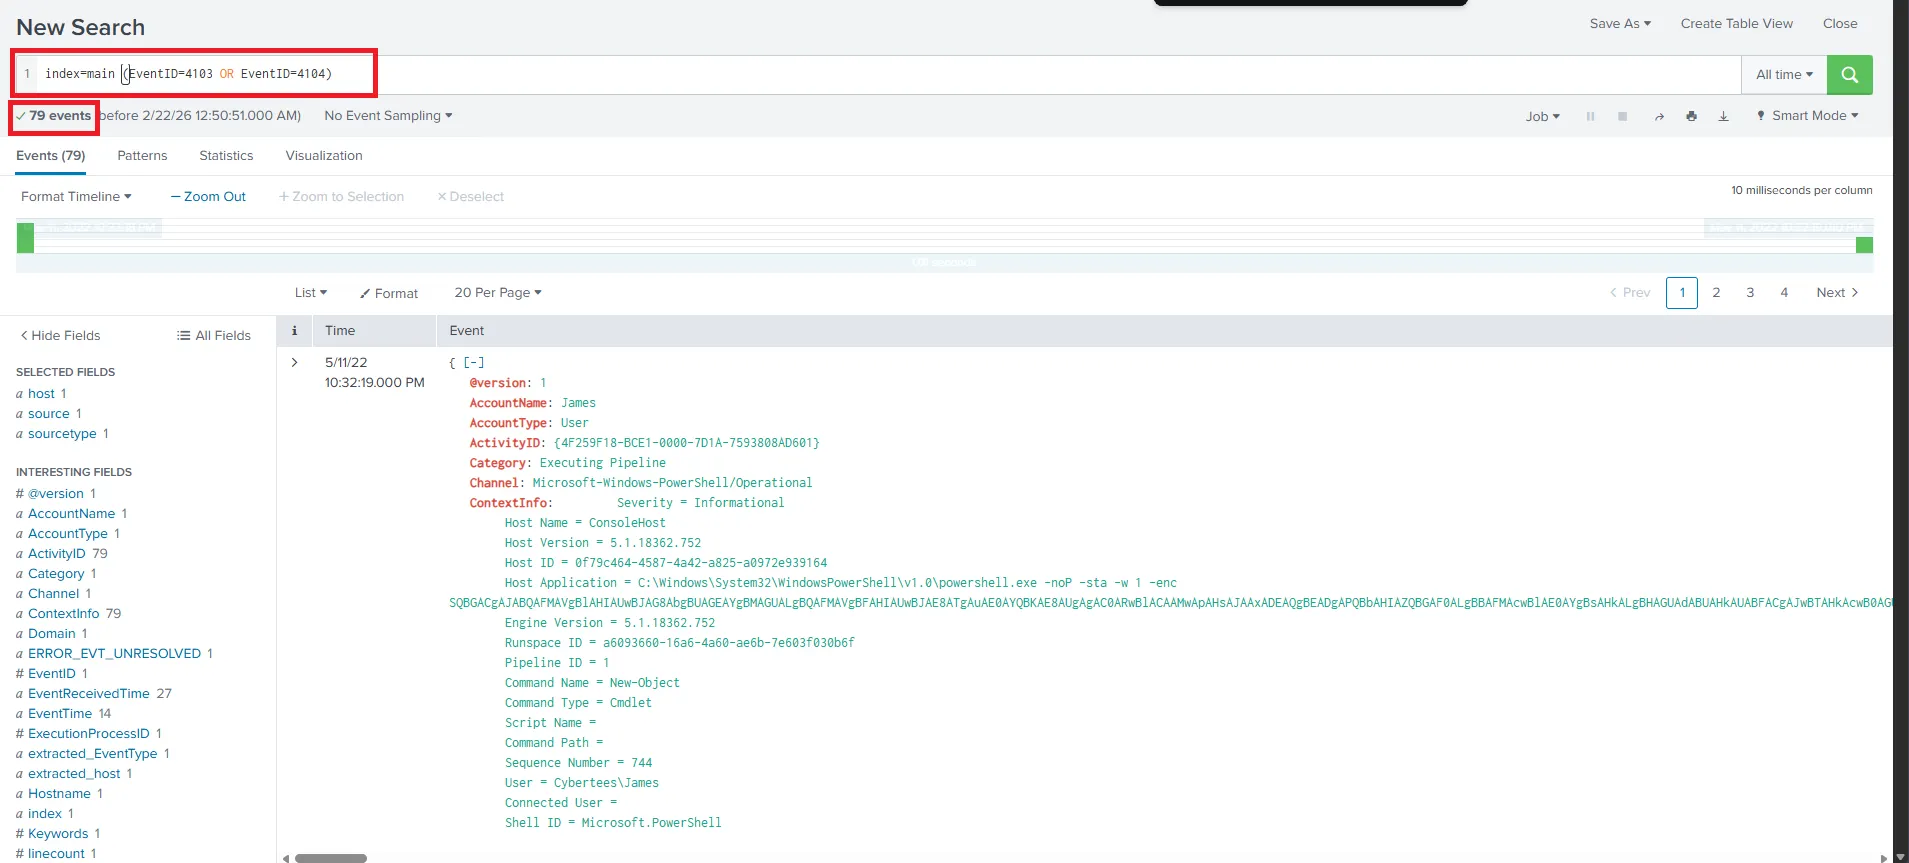Click Hide Fields
This screenshot has width=1909, height=863.
point(60,335)
